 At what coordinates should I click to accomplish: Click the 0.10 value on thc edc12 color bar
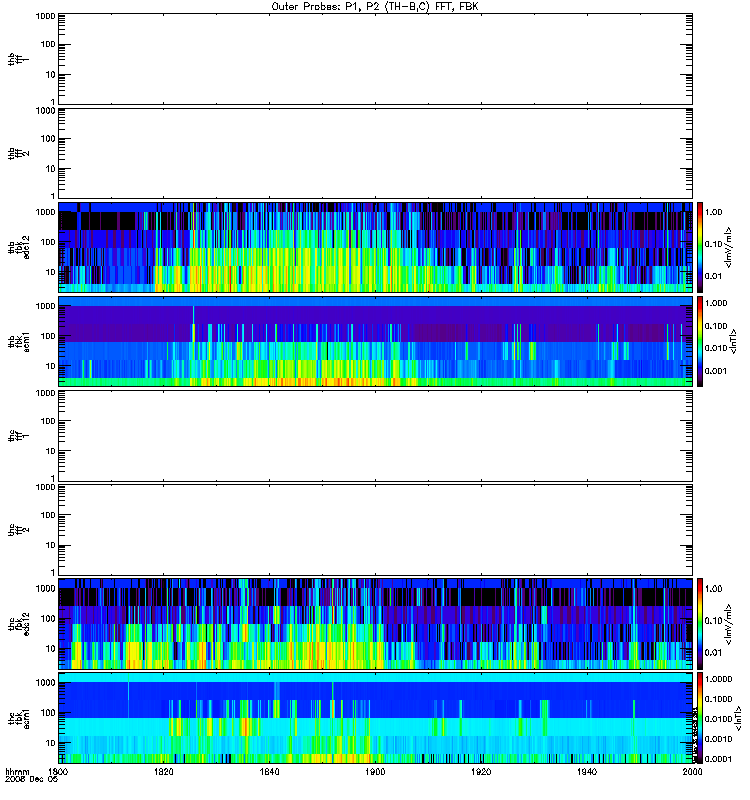713,620
